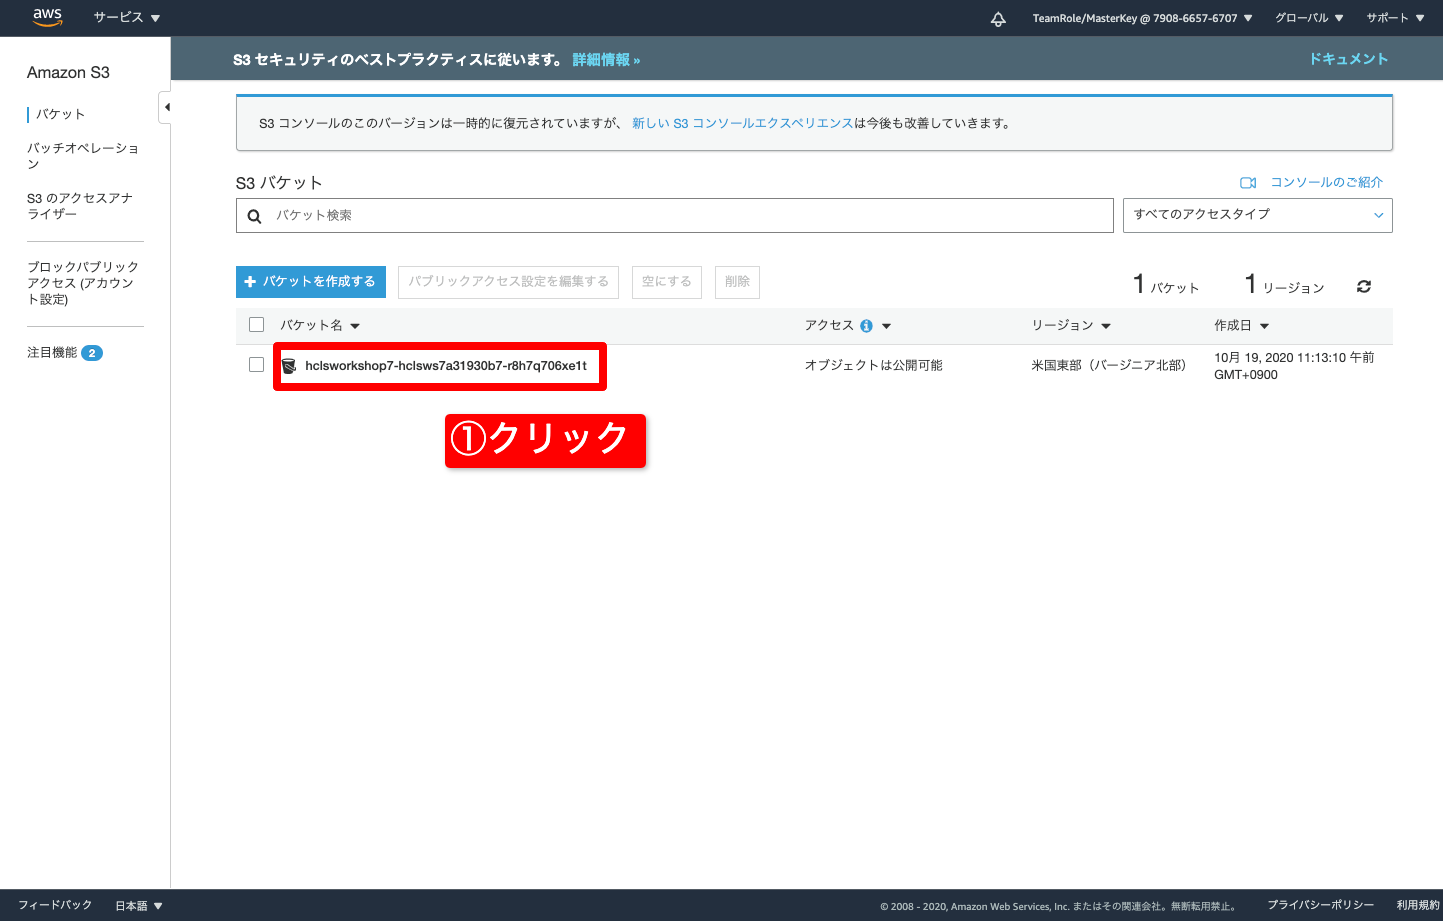Click the search magnifier icon
This screenshot has height=921, width=1443.
[x=255, y=216]
